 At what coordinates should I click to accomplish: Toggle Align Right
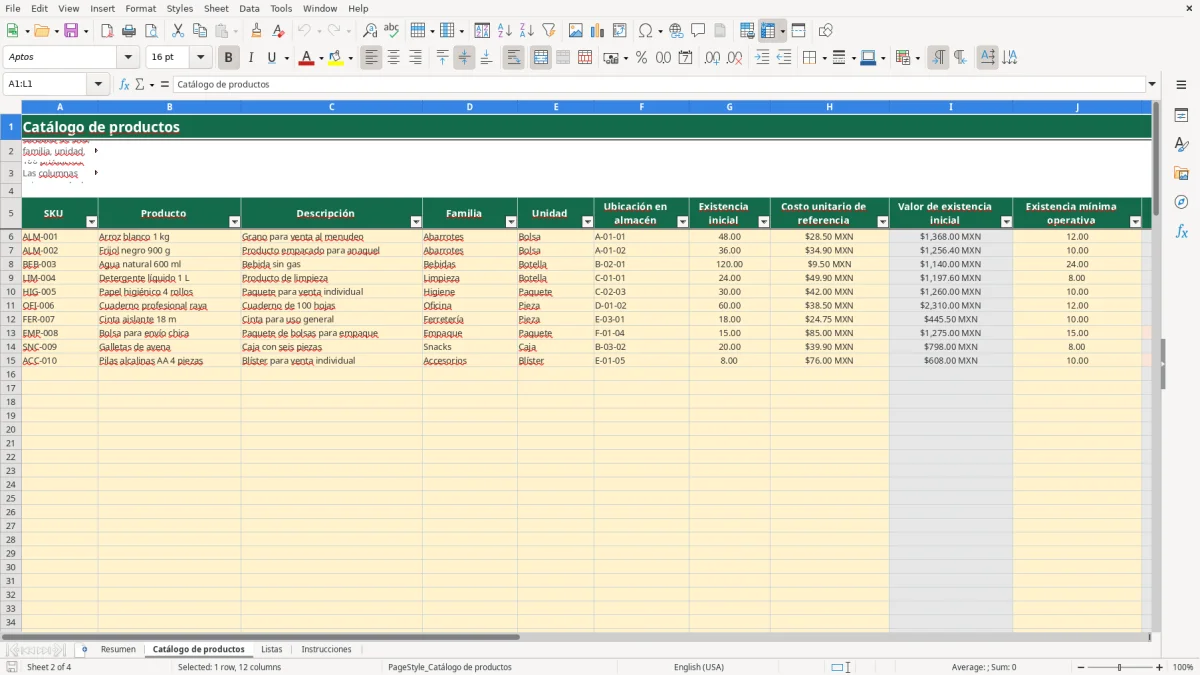coord(415,58)
